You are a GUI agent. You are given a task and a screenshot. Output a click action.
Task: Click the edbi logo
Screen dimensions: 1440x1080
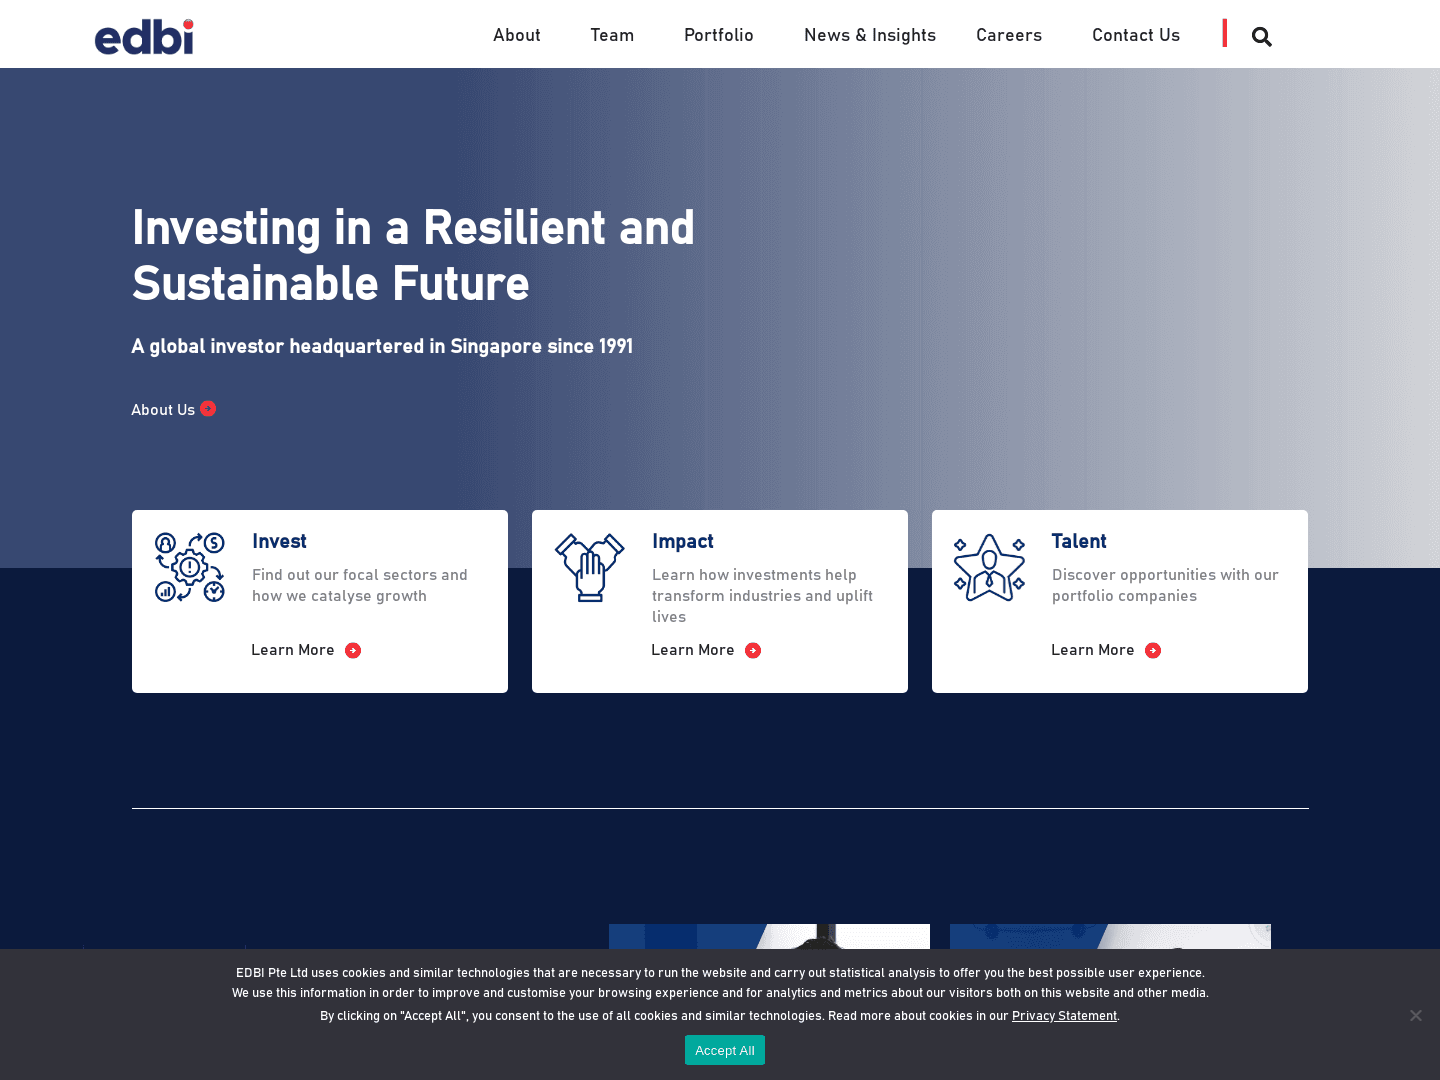(144, 37)
